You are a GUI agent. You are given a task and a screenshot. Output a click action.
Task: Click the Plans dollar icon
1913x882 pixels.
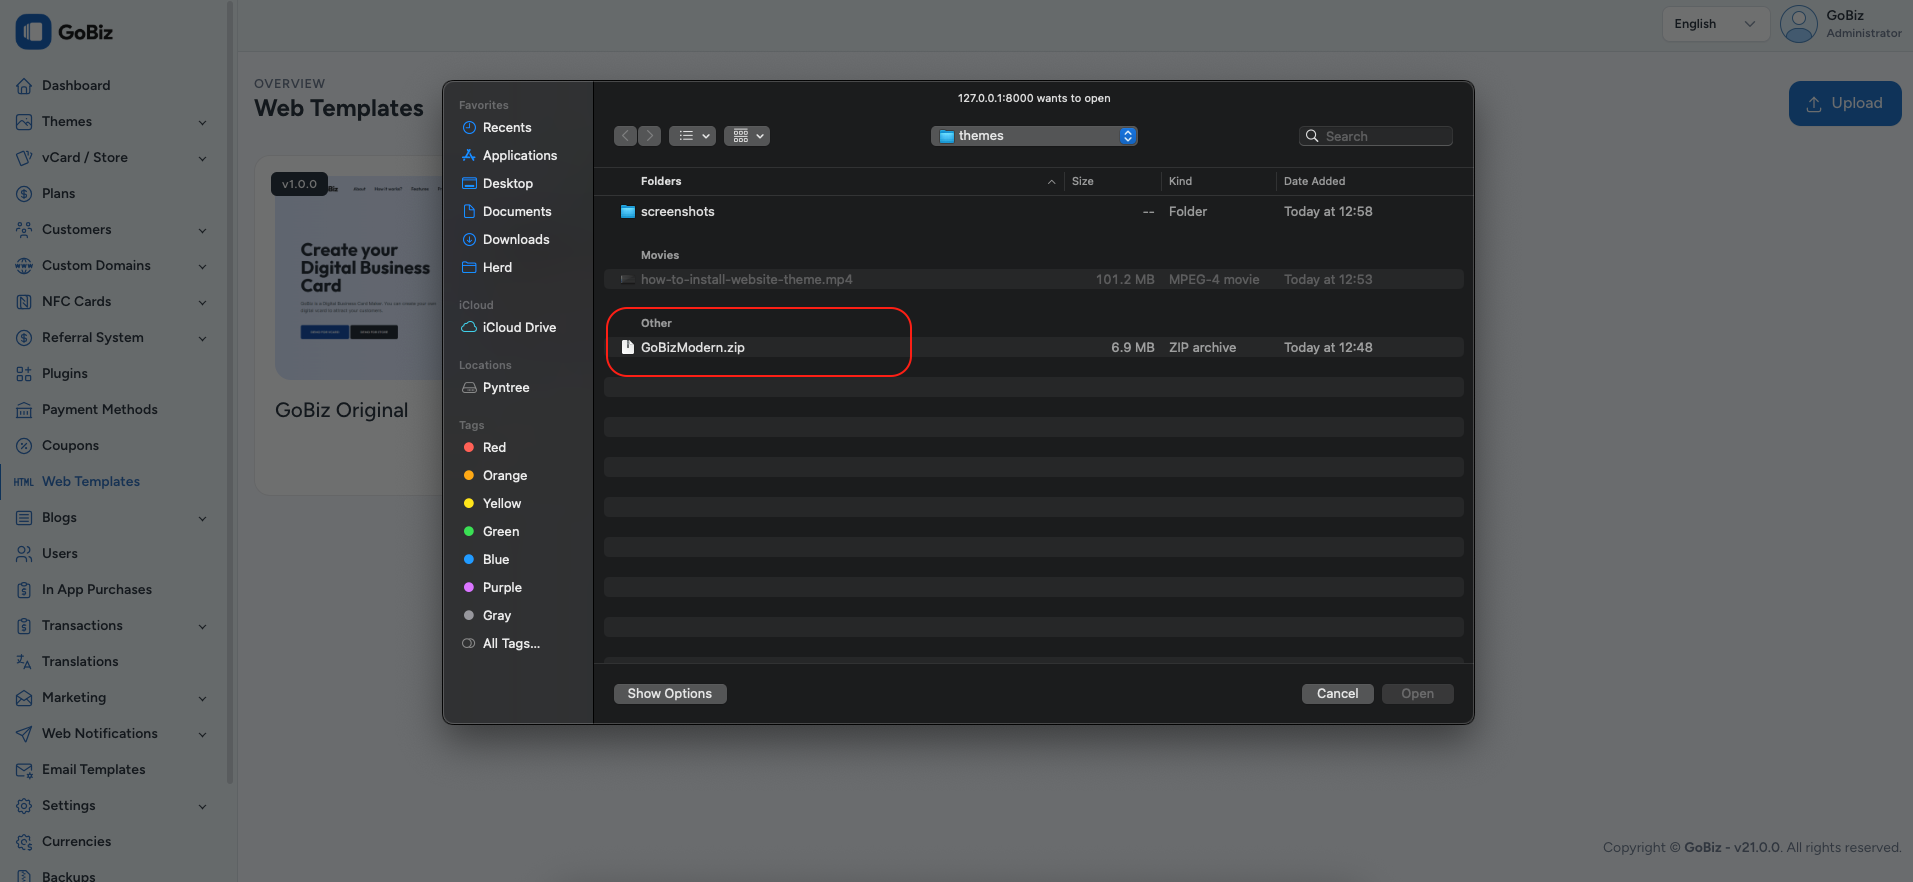pos(24,194)
